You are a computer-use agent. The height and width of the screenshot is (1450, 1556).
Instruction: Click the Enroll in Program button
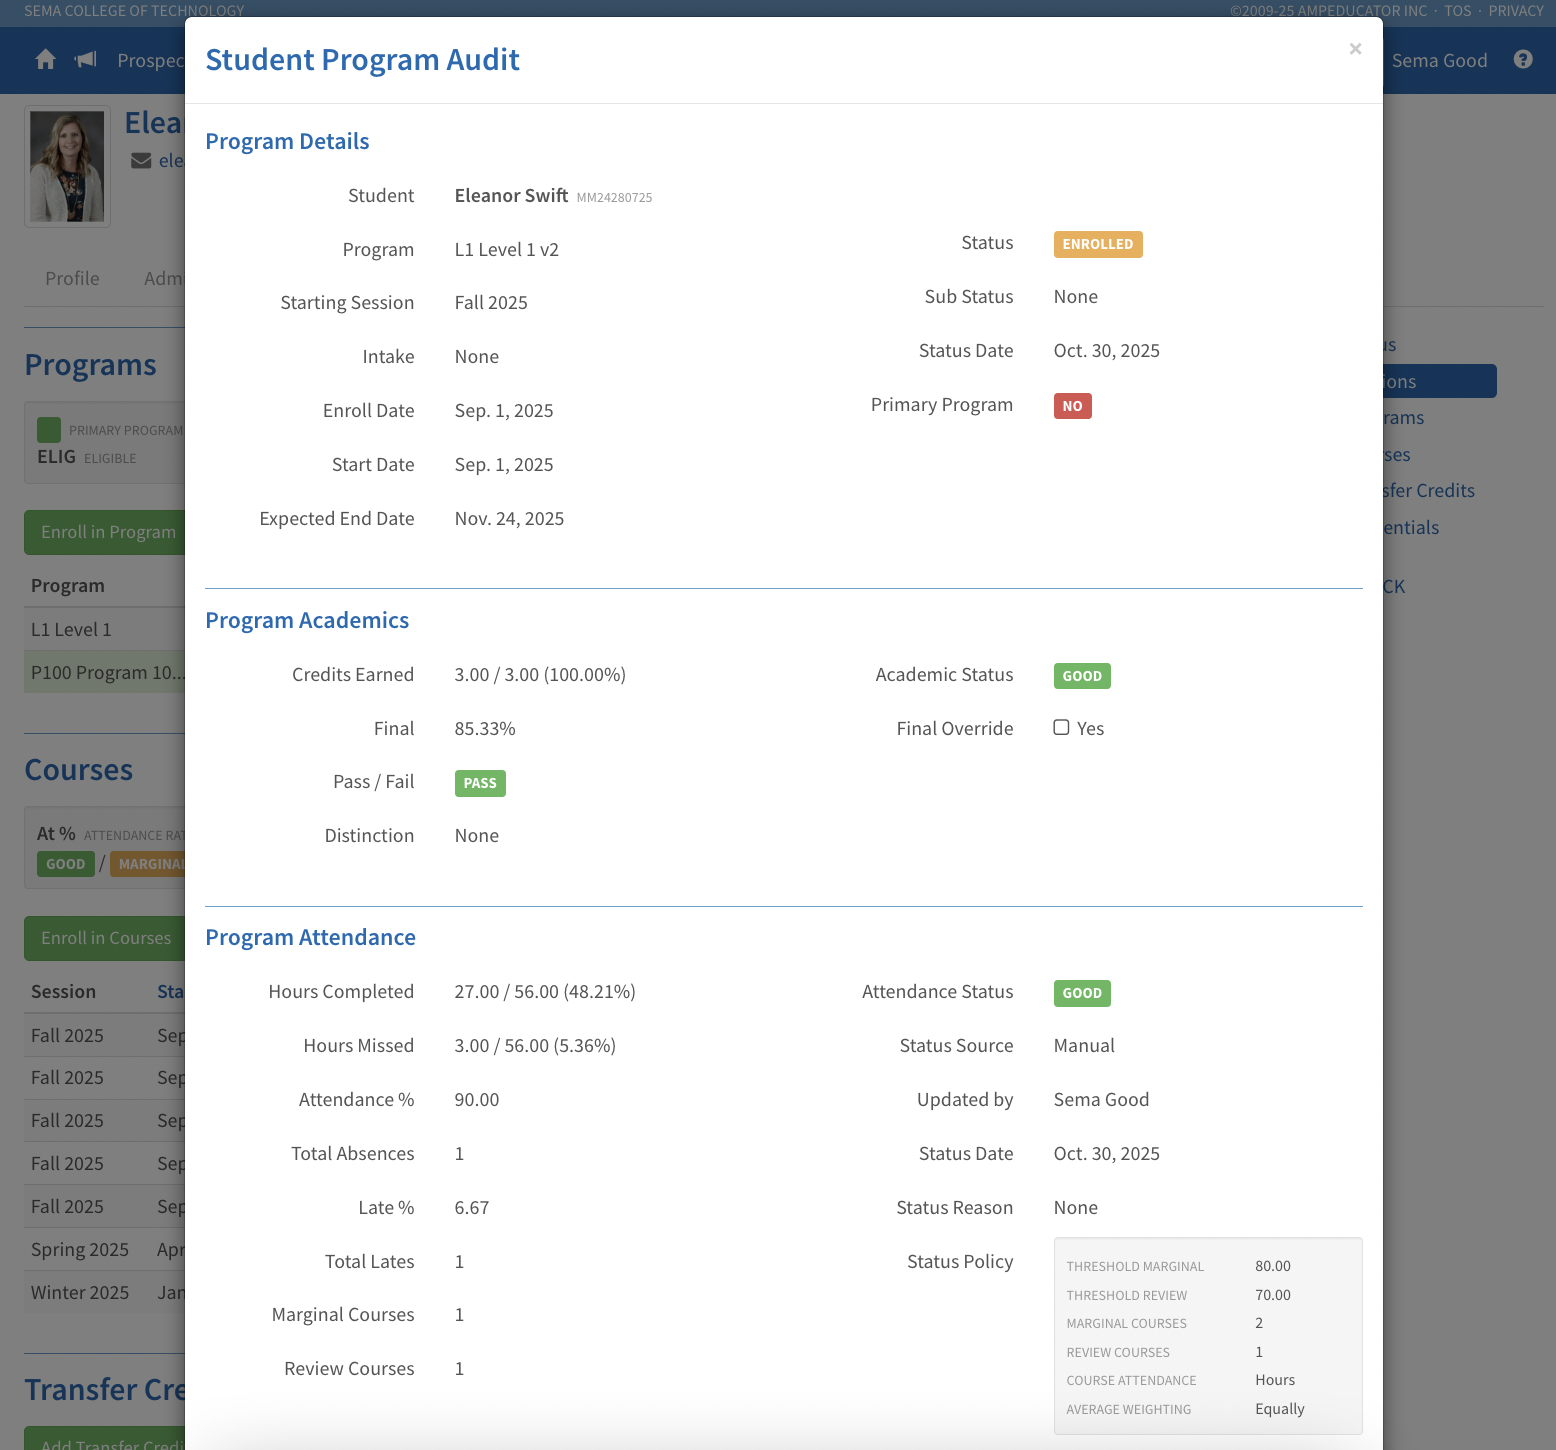(107, 533)
